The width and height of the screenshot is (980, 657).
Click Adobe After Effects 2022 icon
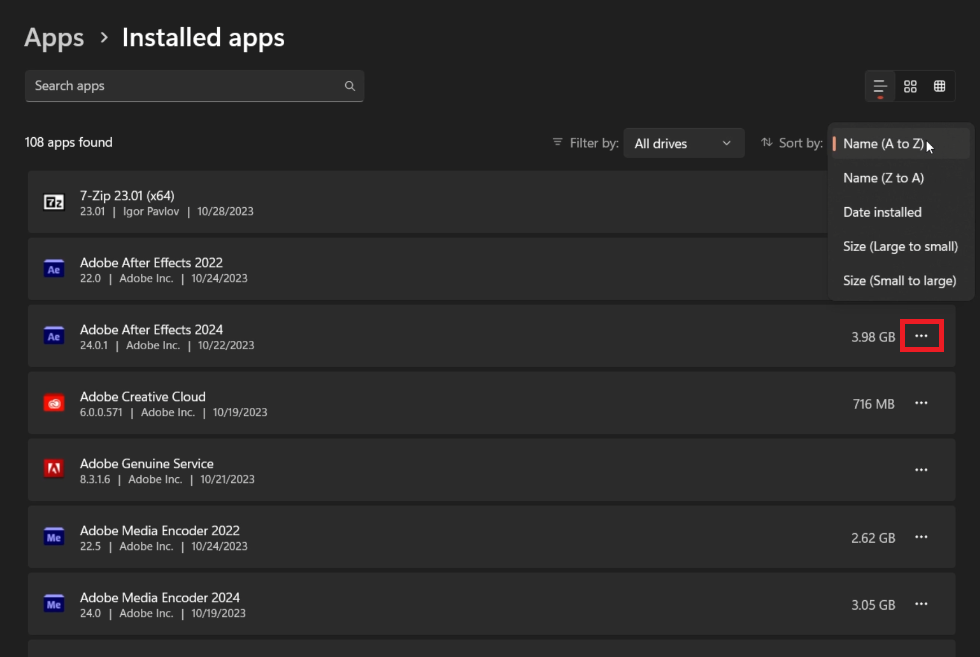click(54, 269)
